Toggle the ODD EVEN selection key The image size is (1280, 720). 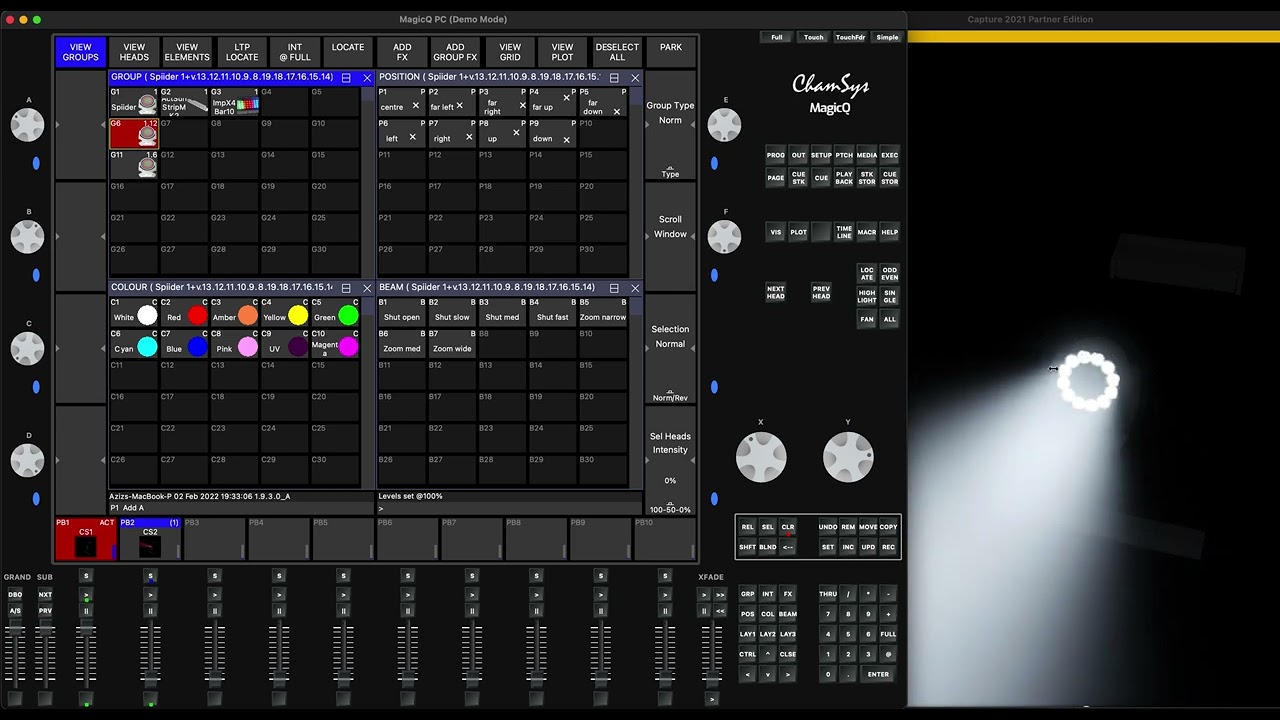tap(889, 274)
